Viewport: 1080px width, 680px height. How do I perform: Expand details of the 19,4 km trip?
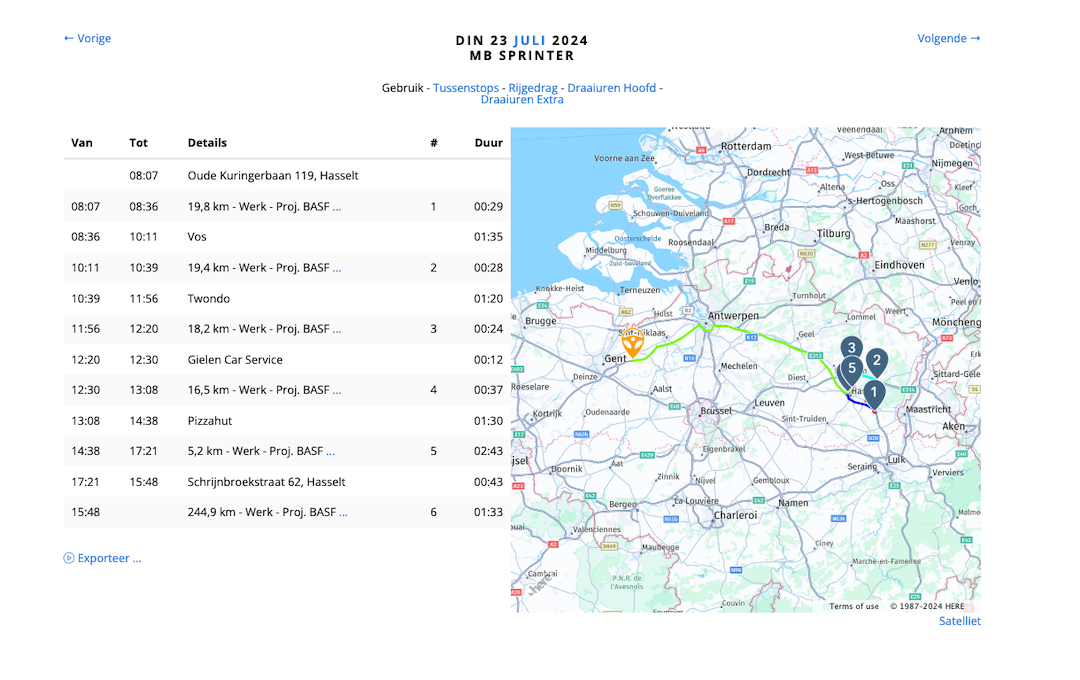click(337, 268)
